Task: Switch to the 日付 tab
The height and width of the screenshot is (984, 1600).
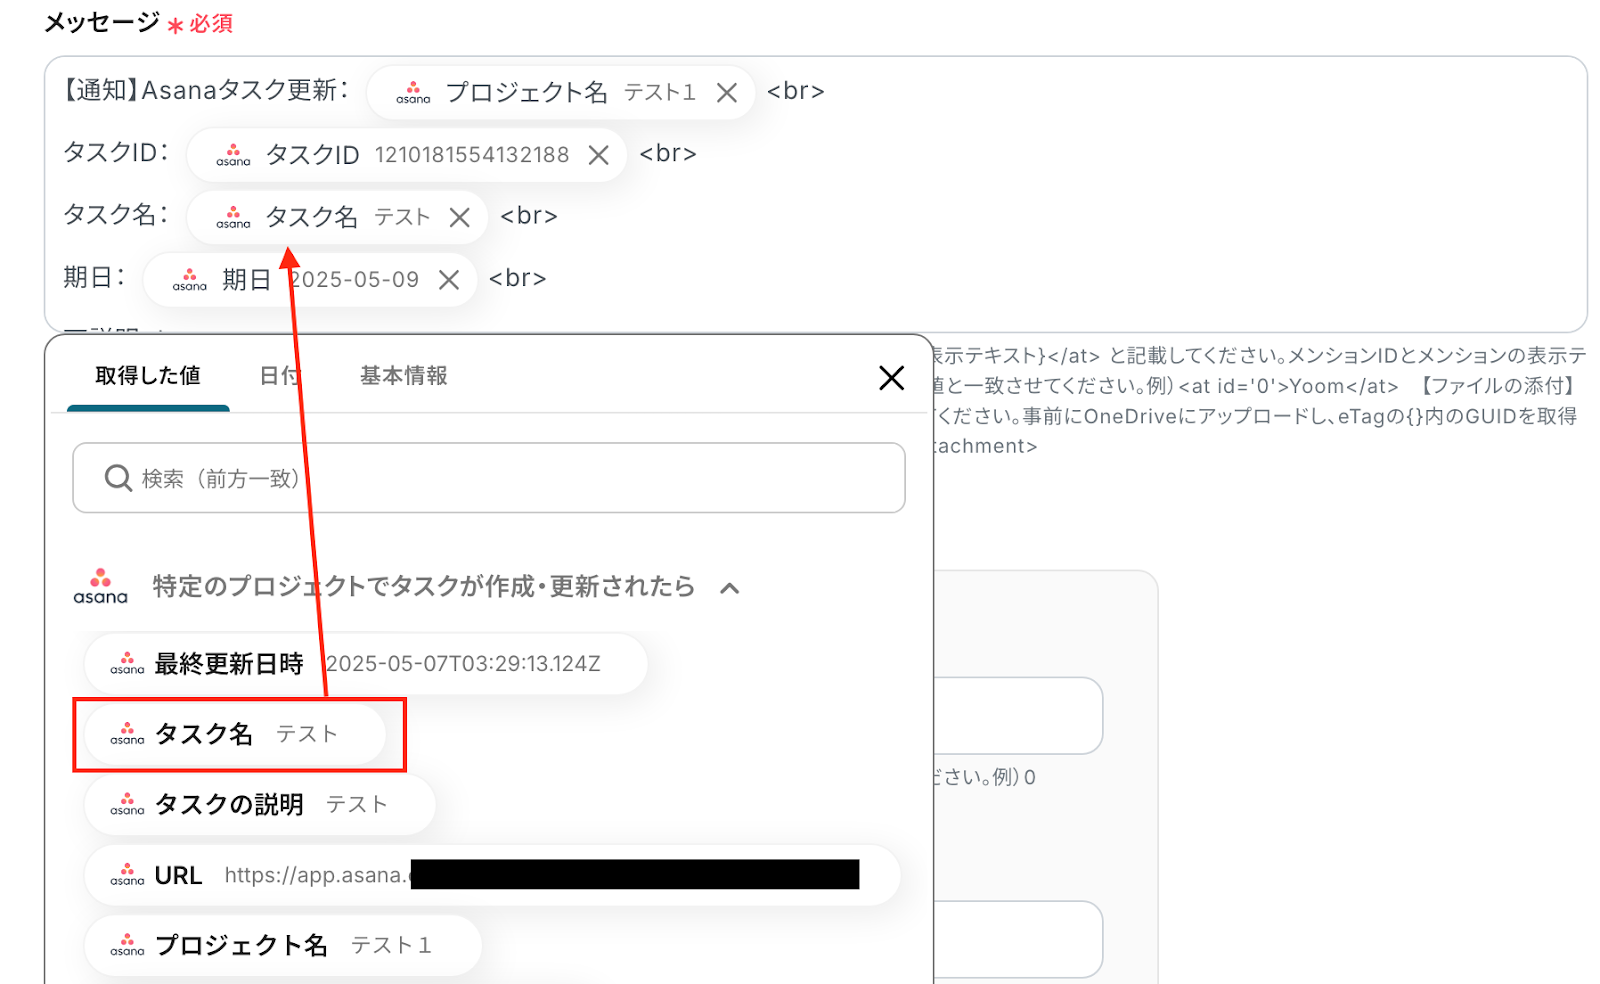Action: pos(279,376)
